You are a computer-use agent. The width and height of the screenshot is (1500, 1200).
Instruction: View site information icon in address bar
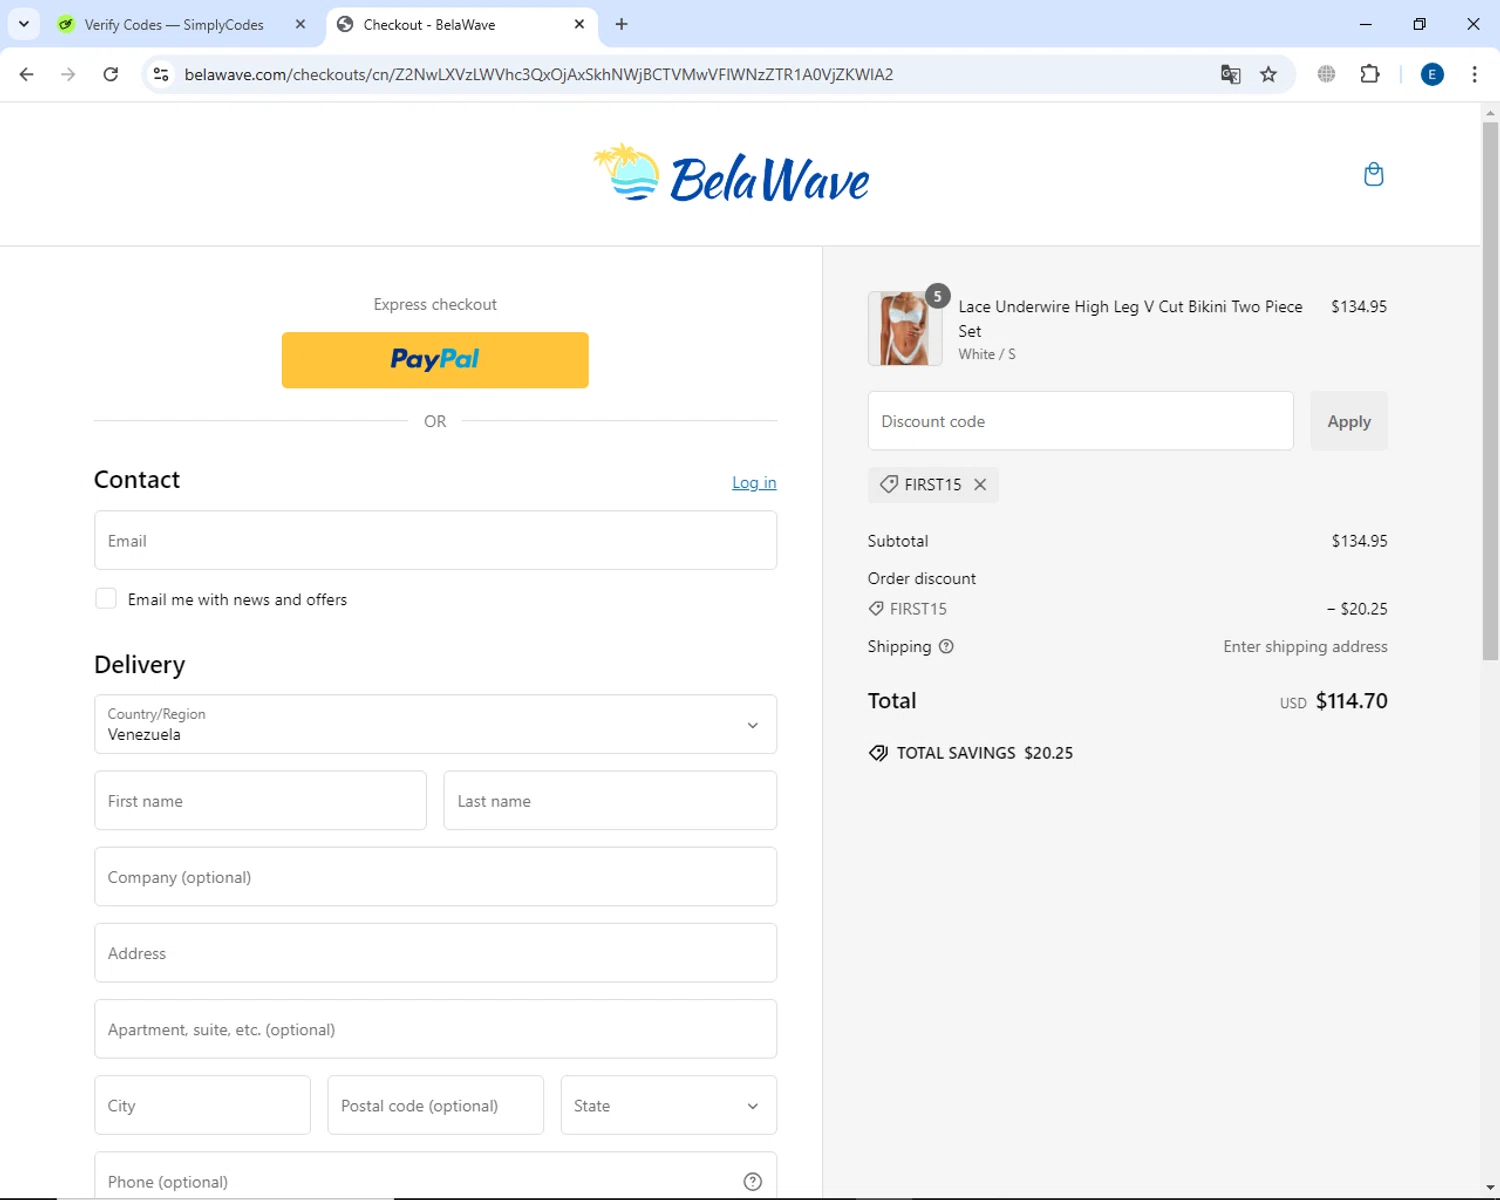(161, 74)
